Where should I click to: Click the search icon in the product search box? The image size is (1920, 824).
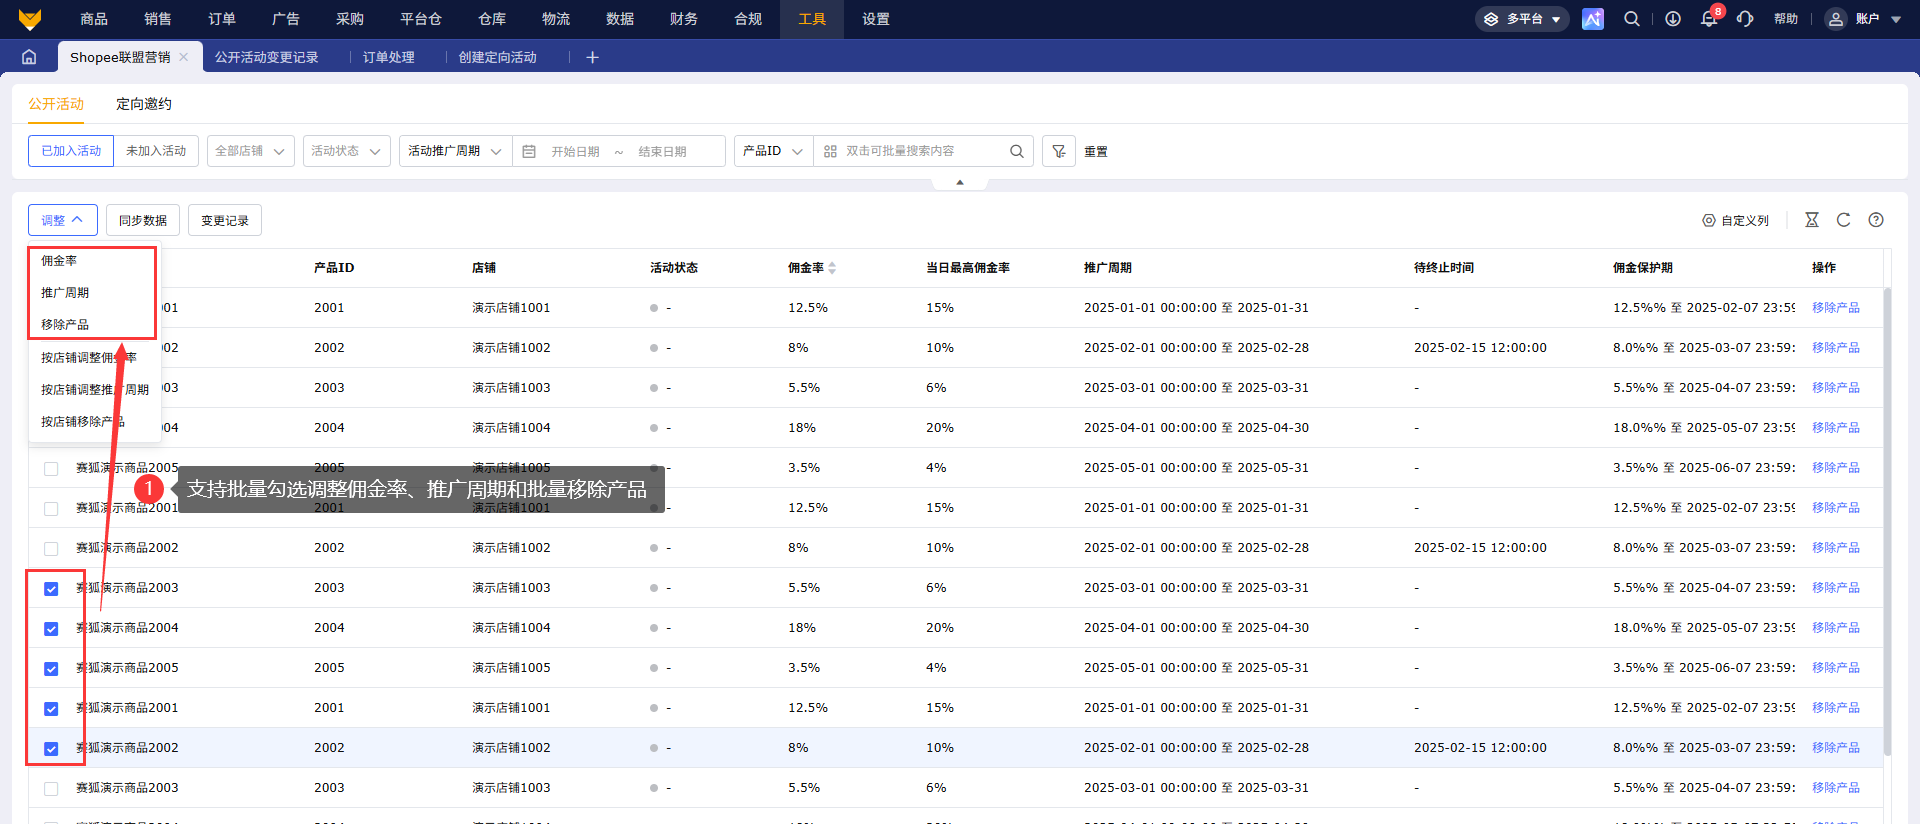(1017, 151)
